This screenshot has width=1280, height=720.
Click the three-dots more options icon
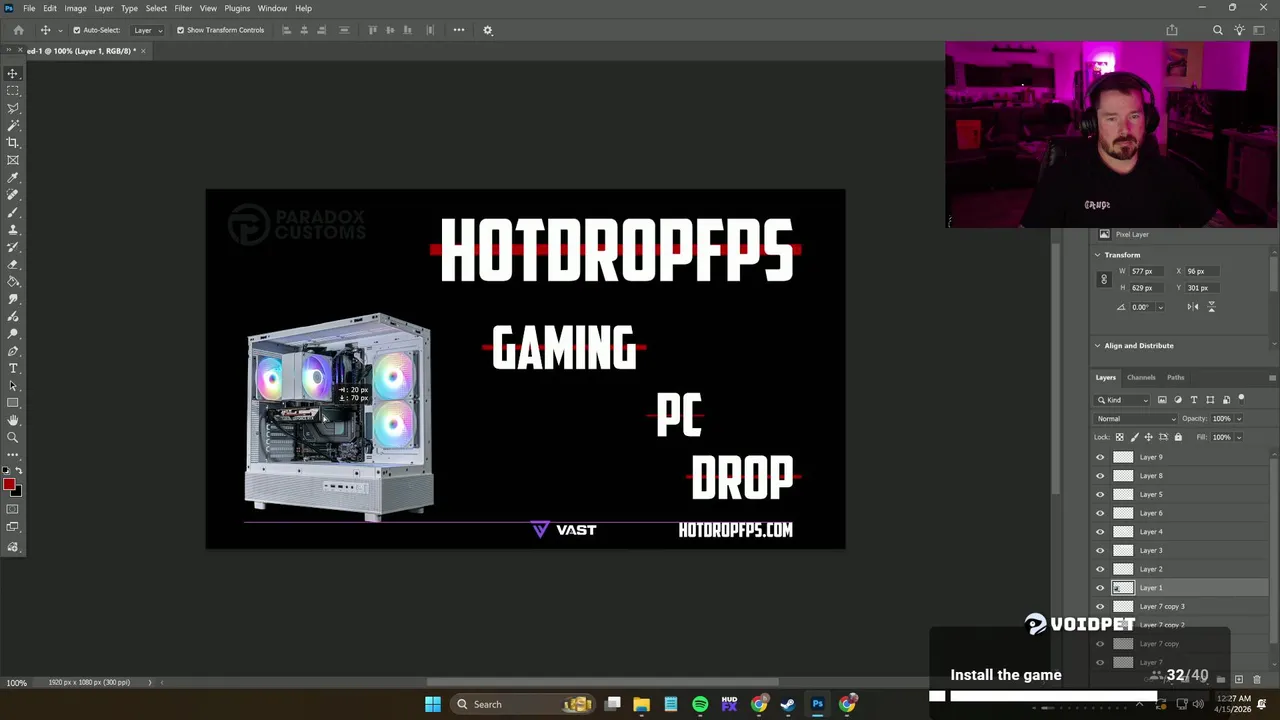coord(459,30)
